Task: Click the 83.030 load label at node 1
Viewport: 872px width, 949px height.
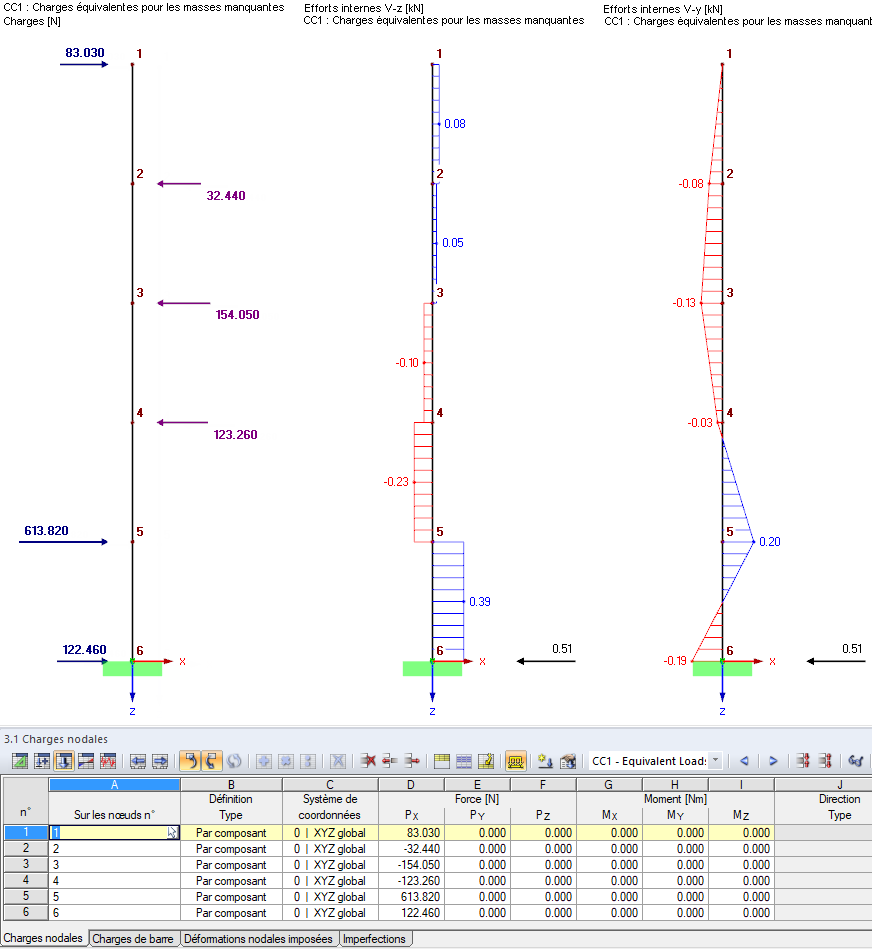Action: coord(85,53)
